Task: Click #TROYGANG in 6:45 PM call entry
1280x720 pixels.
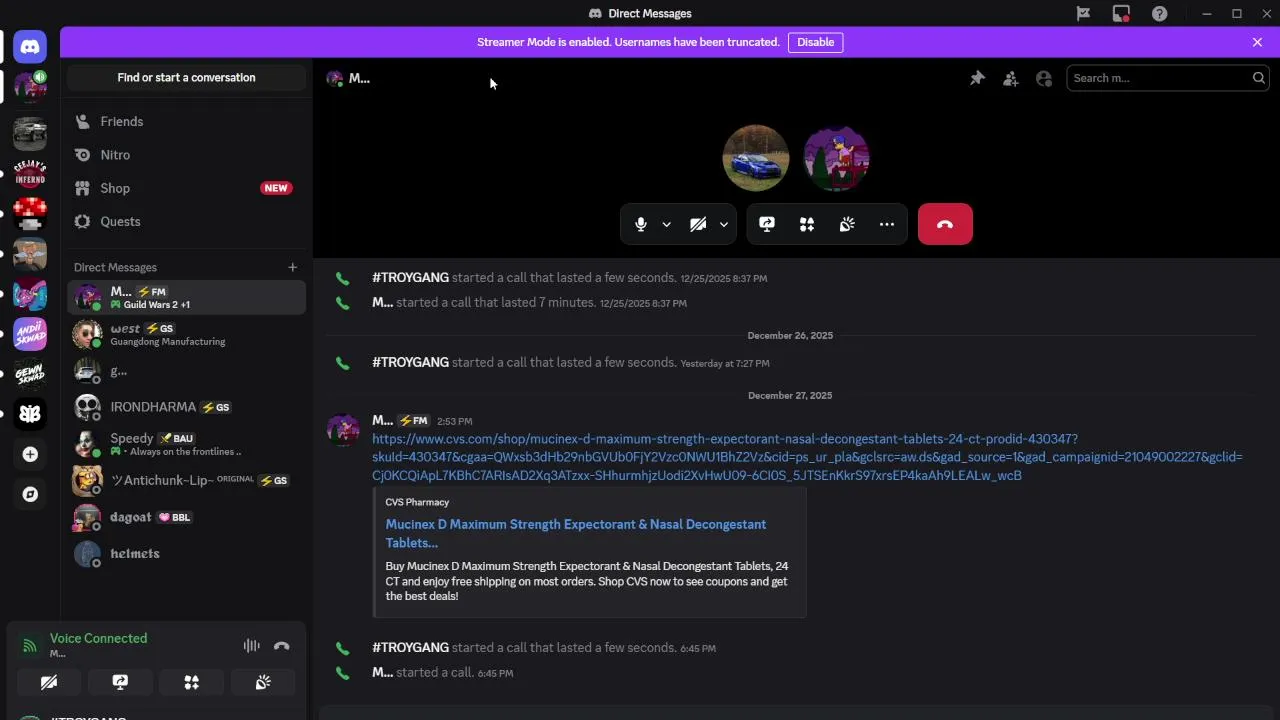Action: [x=410, y=647]
